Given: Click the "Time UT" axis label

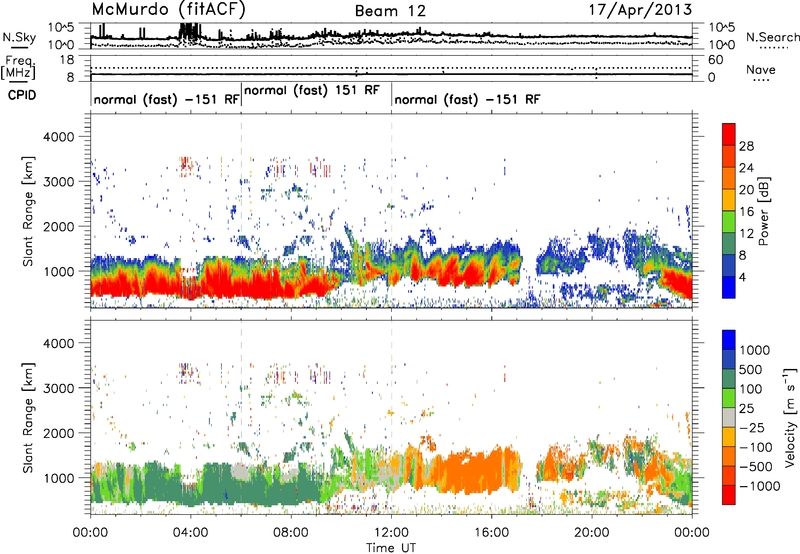Looking at the screenshot, I should click(391, 548).
